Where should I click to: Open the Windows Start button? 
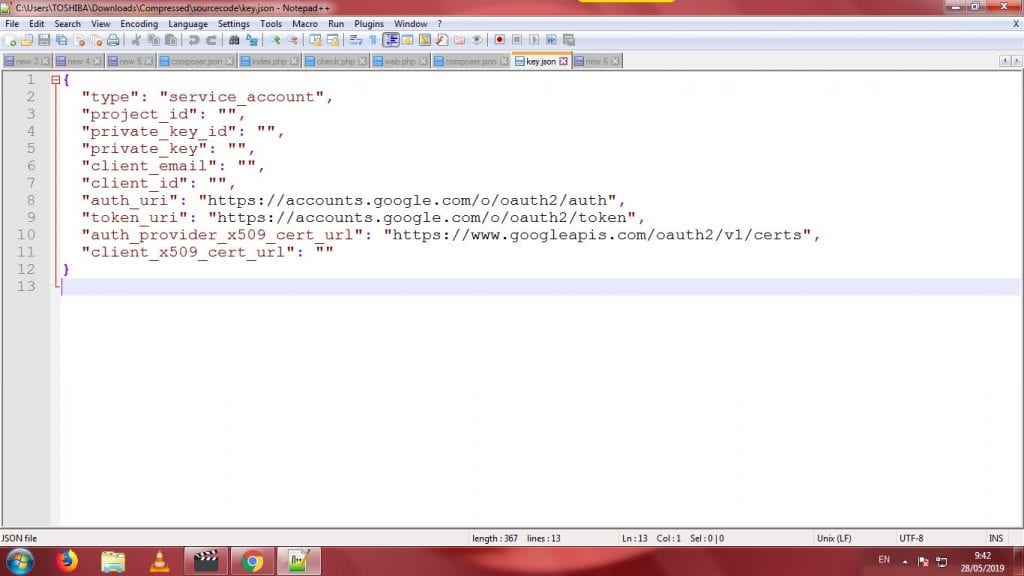(20, 561)
